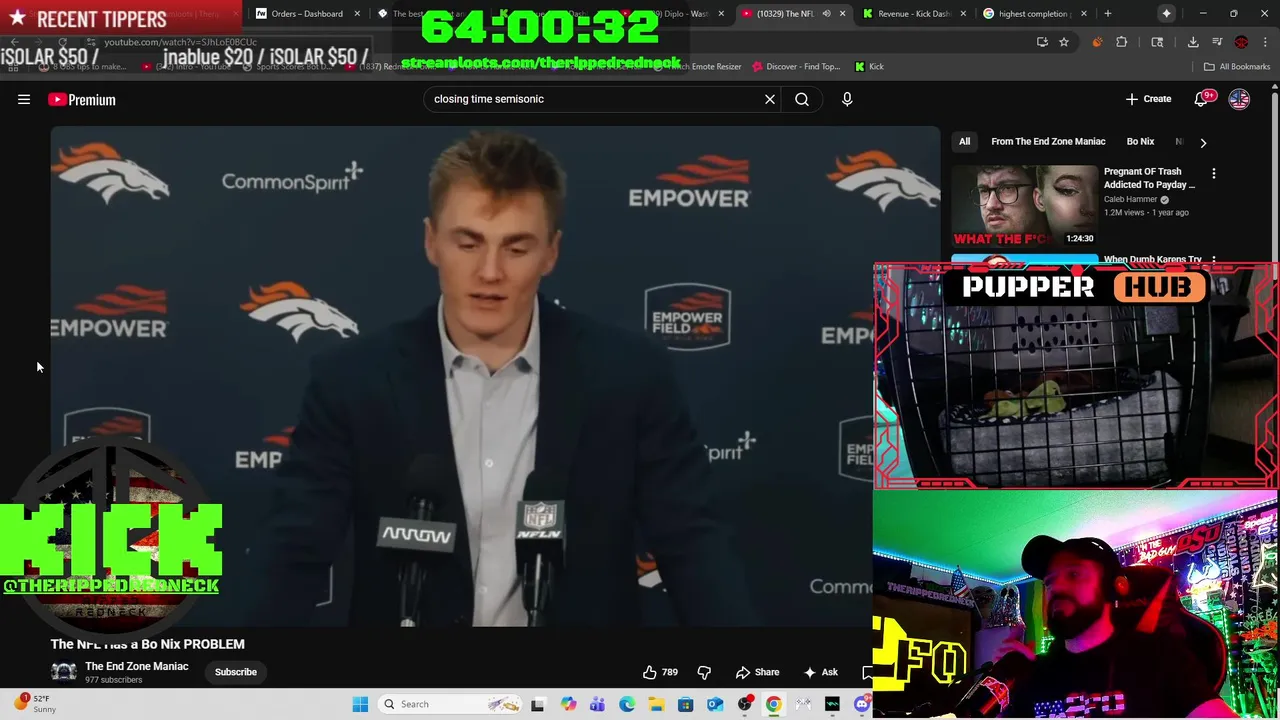Open Chrome media controls music icon
This screenshot has width=1280, height=720.
pyautogui.click(x=1217, y=42)
